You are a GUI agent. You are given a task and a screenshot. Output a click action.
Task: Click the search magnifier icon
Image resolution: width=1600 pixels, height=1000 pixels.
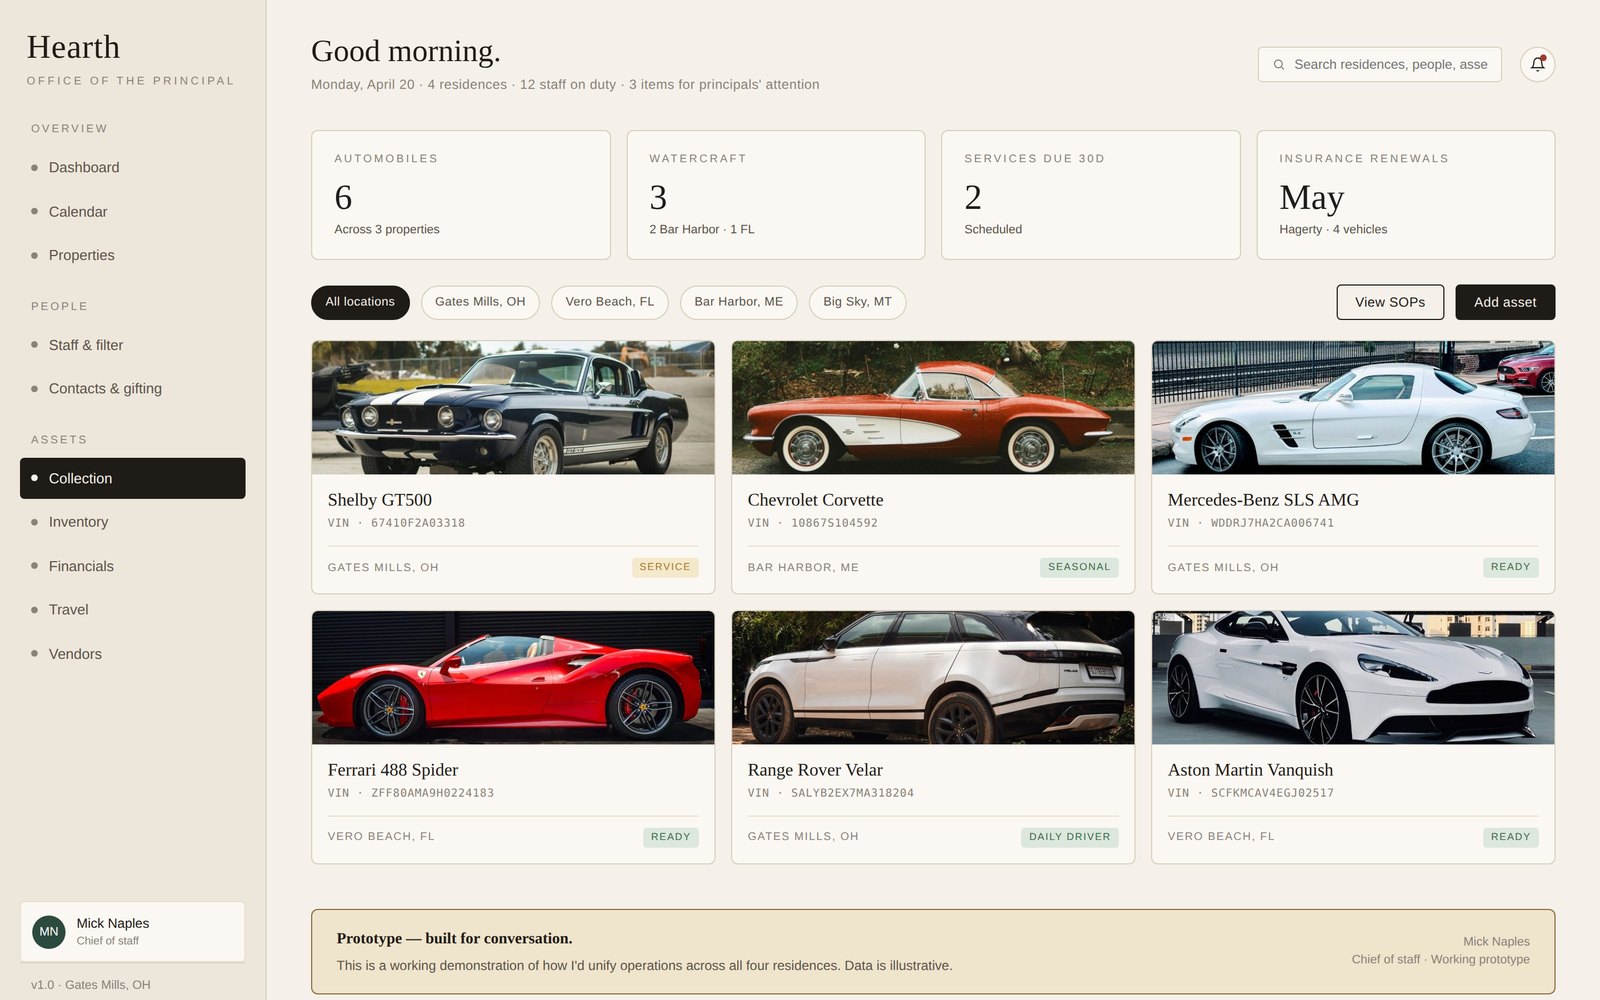click(x=1278, y=64)
